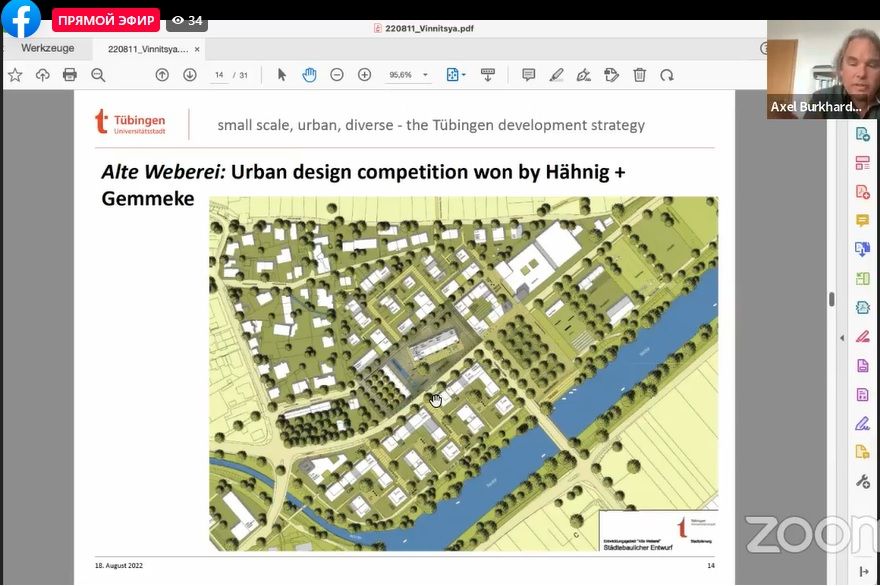Image resolution: width=880 pixels, height=586 pixels.
Task: Go to previous page with up arrow
Action: pos(162,75)
